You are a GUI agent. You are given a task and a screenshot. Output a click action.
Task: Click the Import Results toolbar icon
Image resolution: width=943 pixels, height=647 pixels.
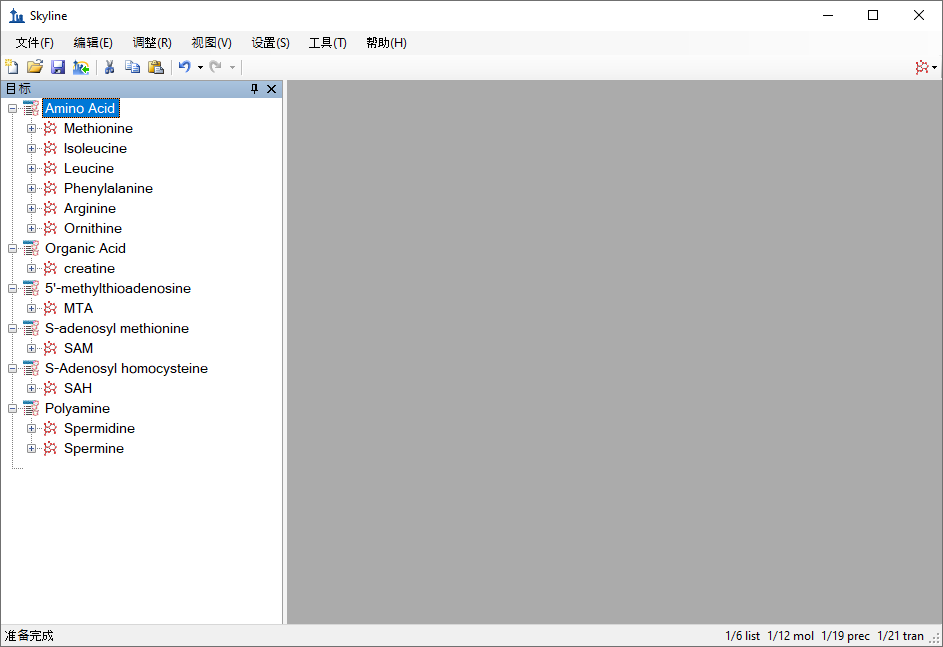[x=81, y=67]
